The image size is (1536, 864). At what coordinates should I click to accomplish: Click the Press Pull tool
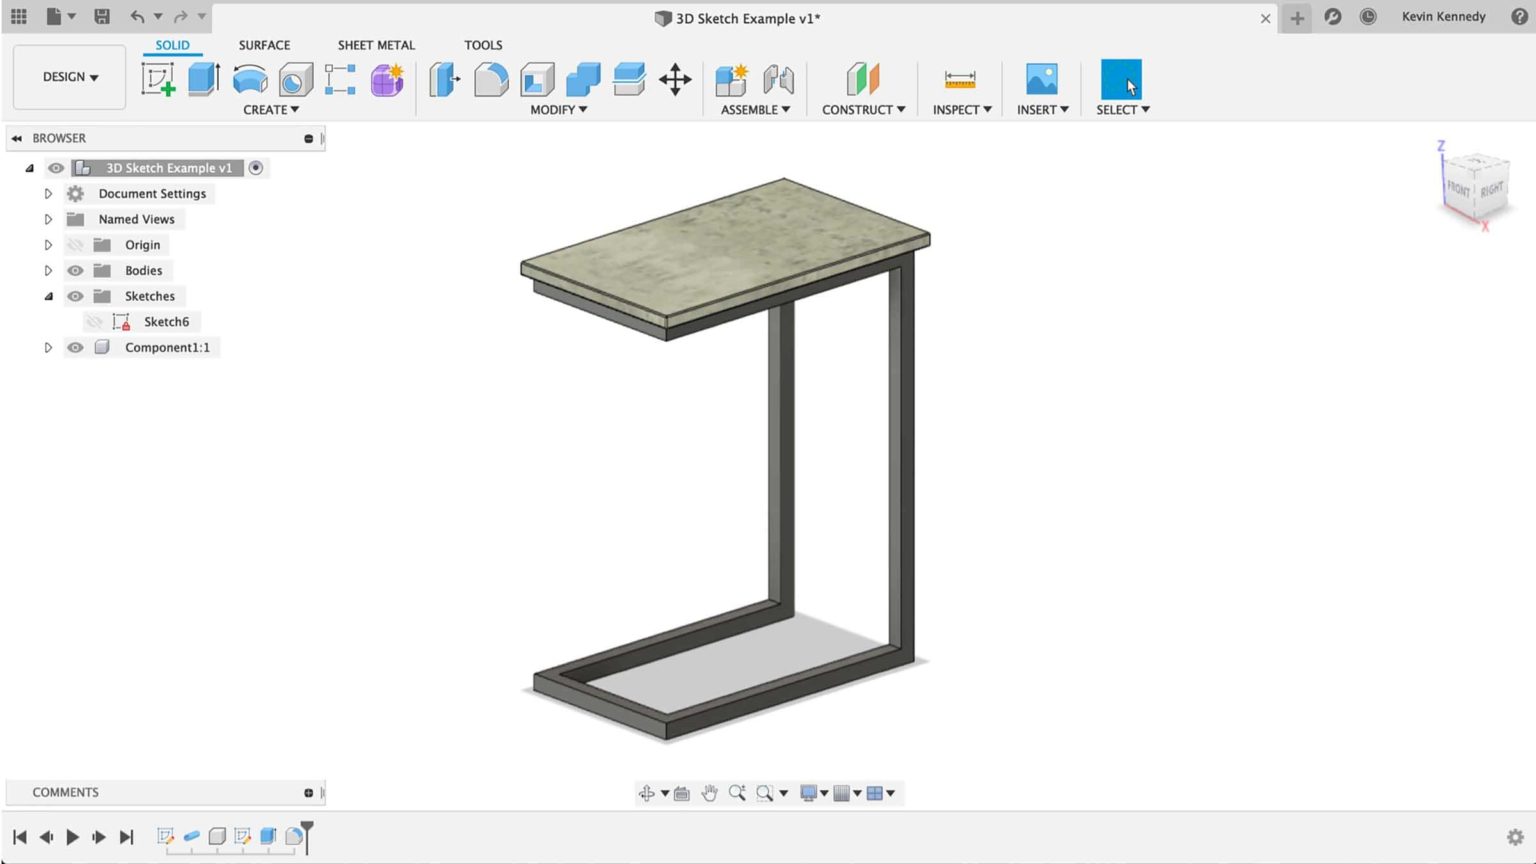point(442,78)
